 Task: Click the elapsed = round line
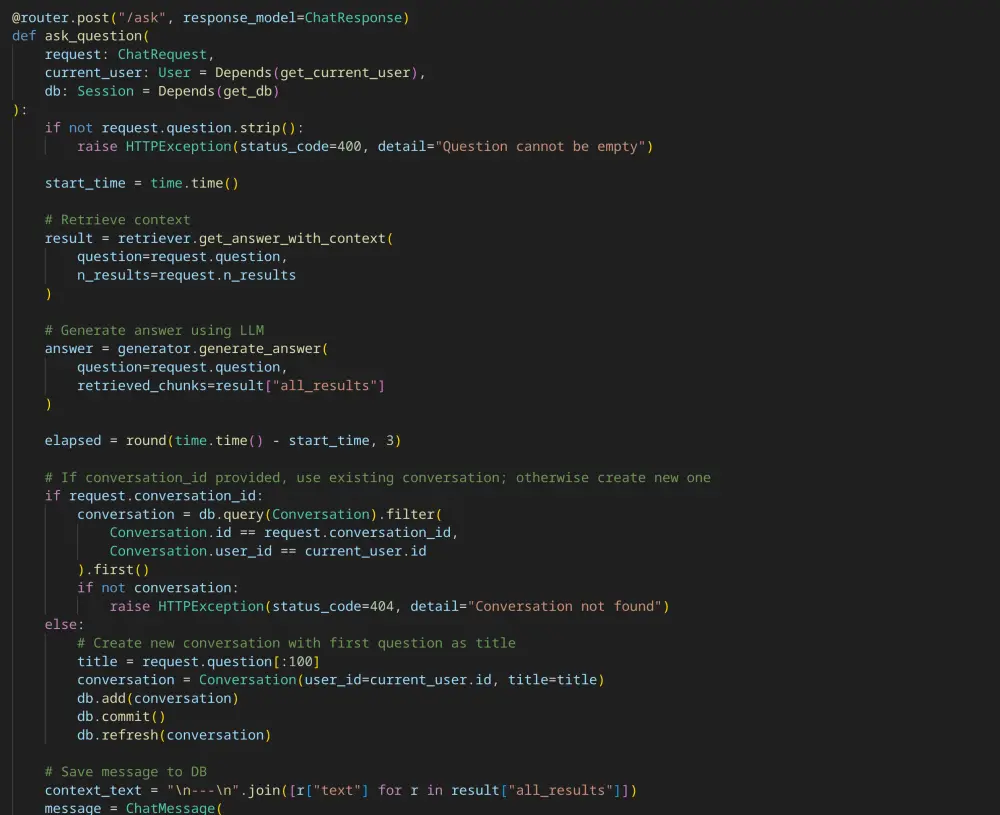(x=223, y=441)
